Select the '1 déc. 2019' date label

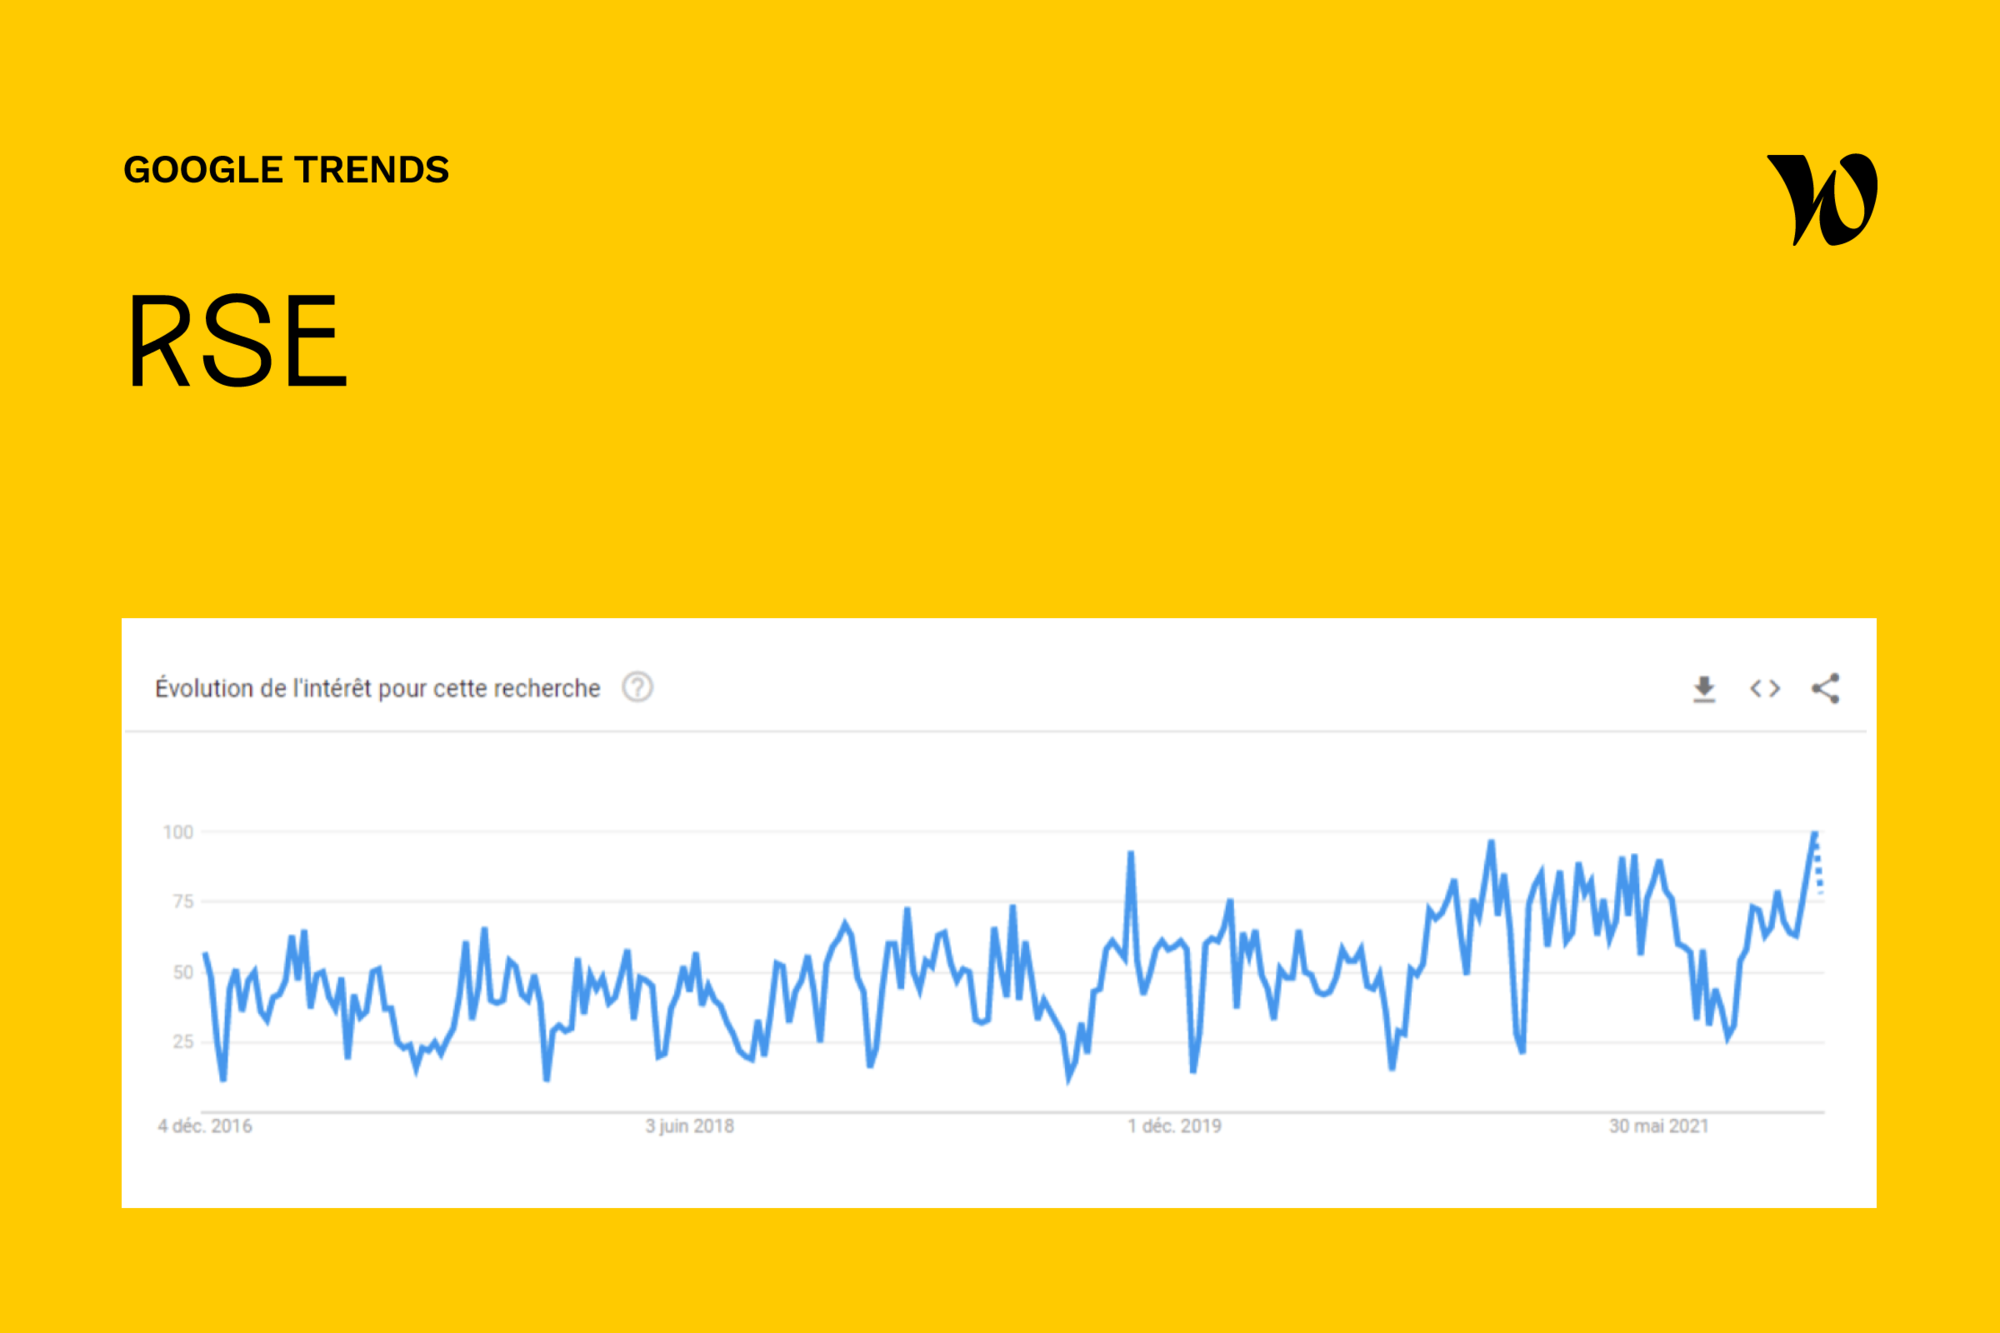click(1175, 1126)
